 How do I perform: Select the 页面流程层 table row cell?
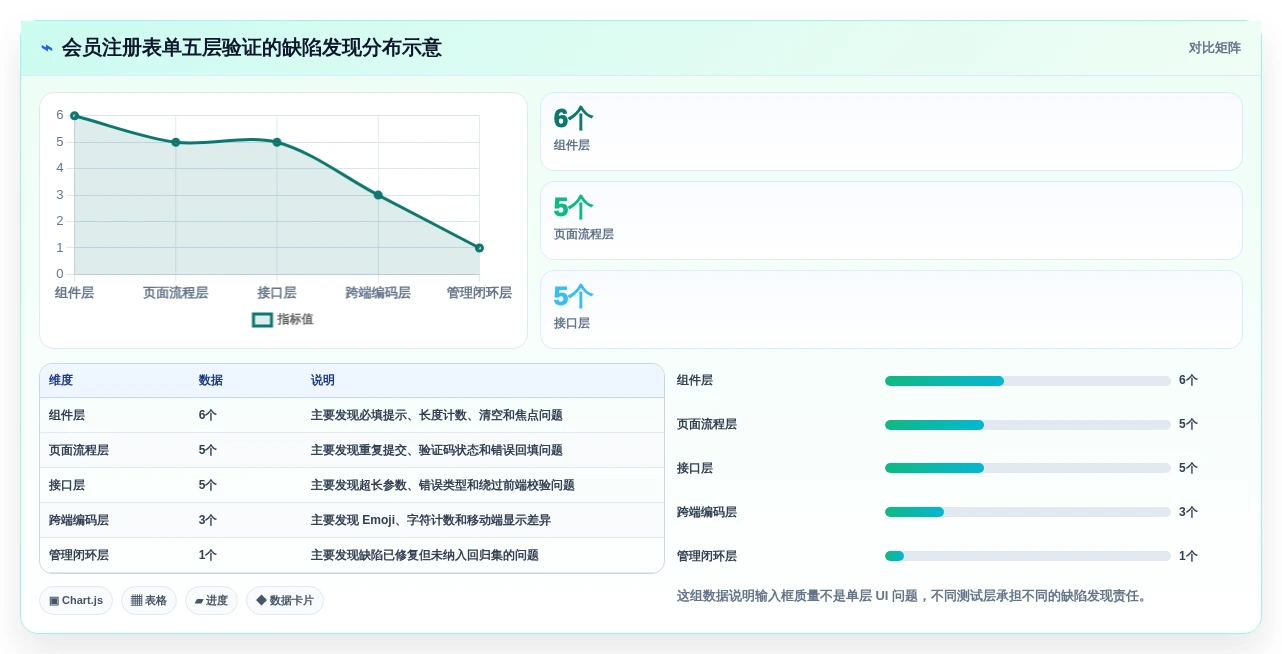coord(79,450)
